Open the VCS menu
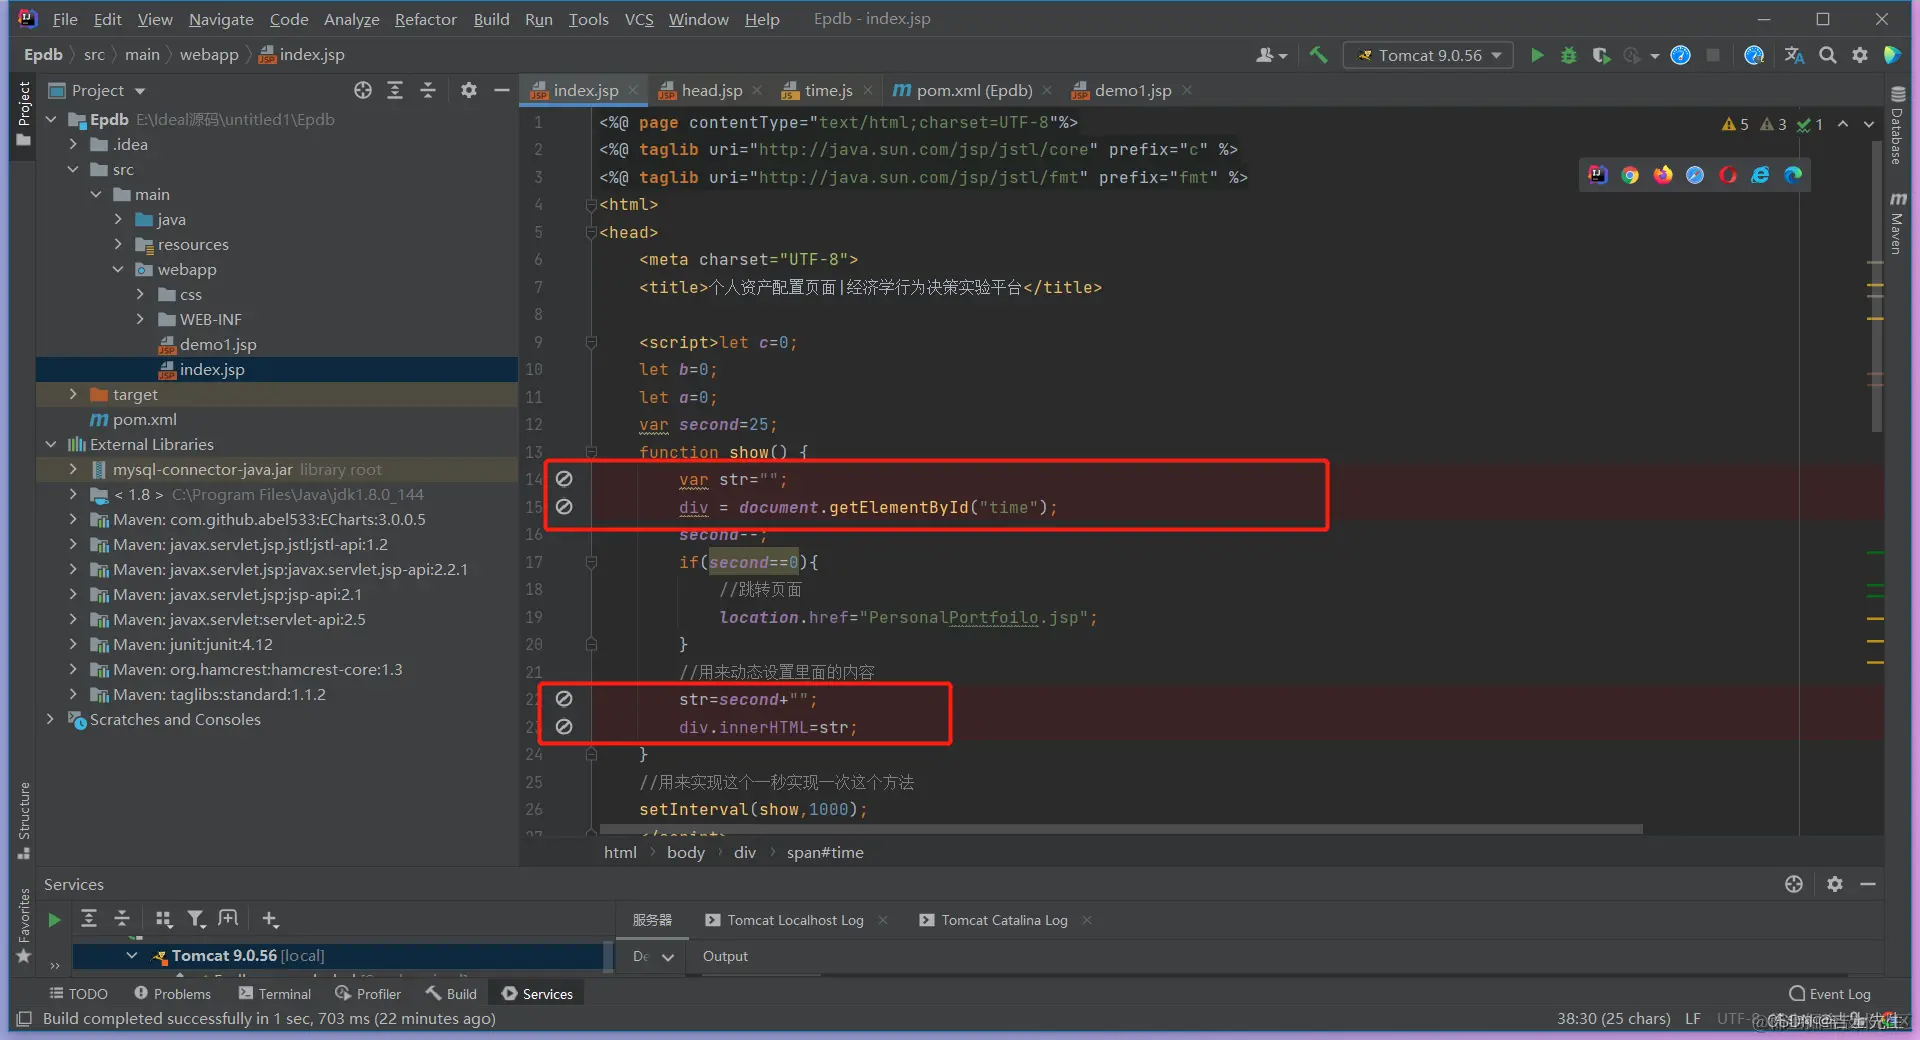The image size is (1920, 1040). (x=638, y=19)
